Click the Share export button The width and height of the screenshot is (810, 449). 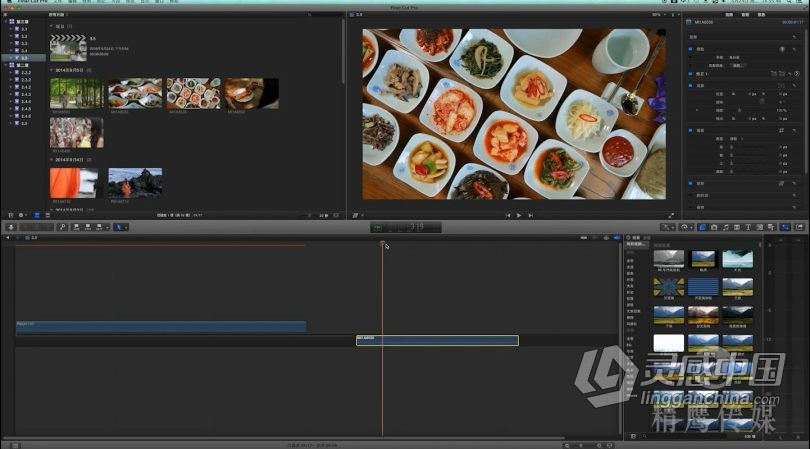[800, 227]
